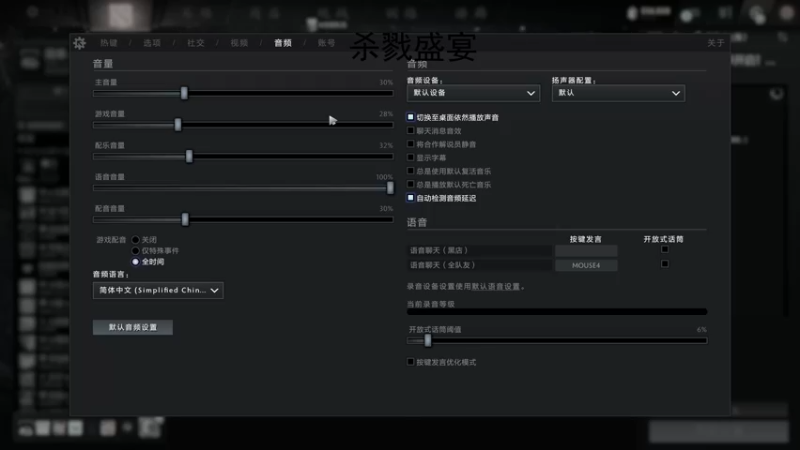This screenshot has height=450, width=800.
Task: Select the 仅特殊事件 radio option
Action: pos(135,251)
